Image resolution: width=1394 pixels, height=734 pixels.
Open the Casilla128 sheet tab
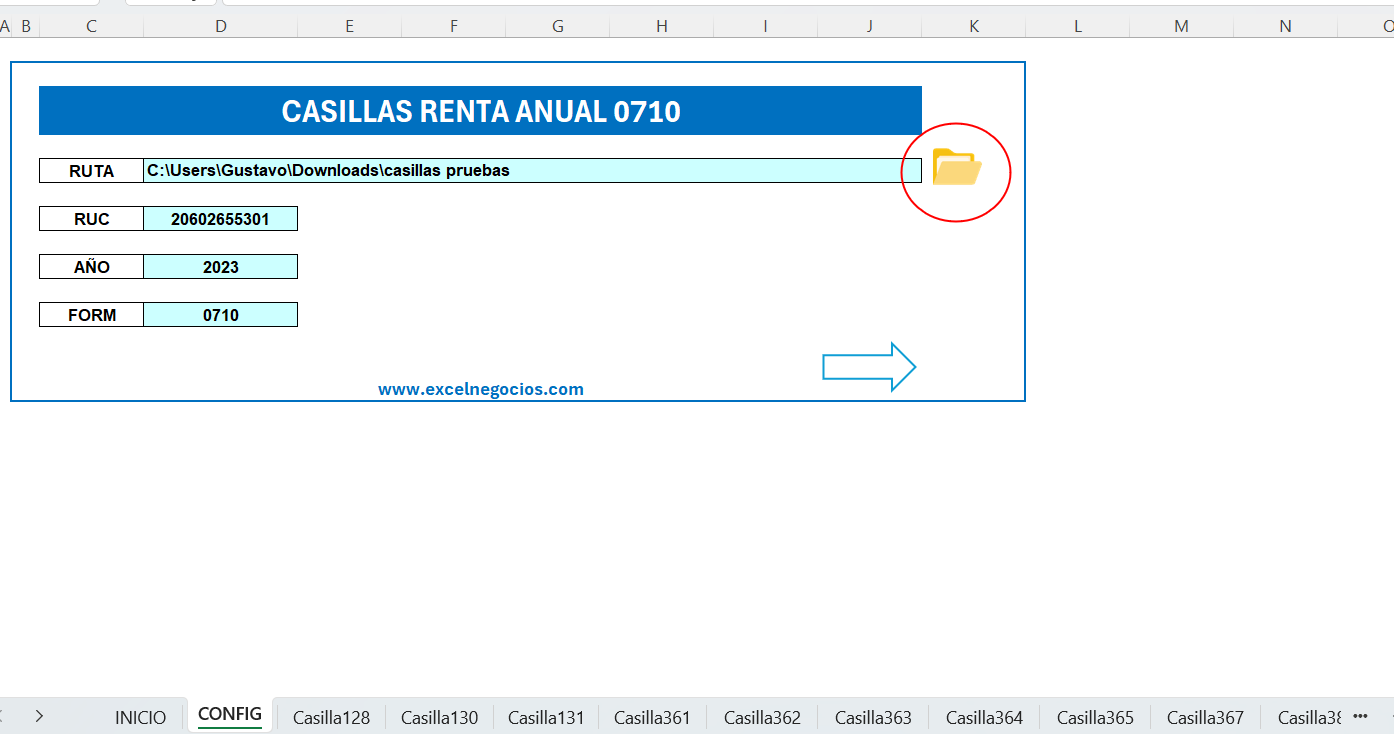coord(331,717)
